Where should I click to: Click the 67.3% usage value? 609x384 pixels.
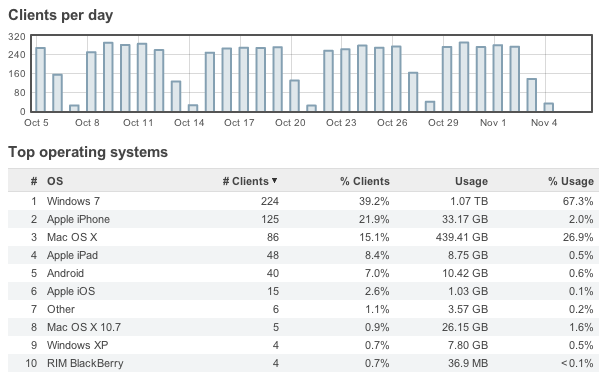578,201
